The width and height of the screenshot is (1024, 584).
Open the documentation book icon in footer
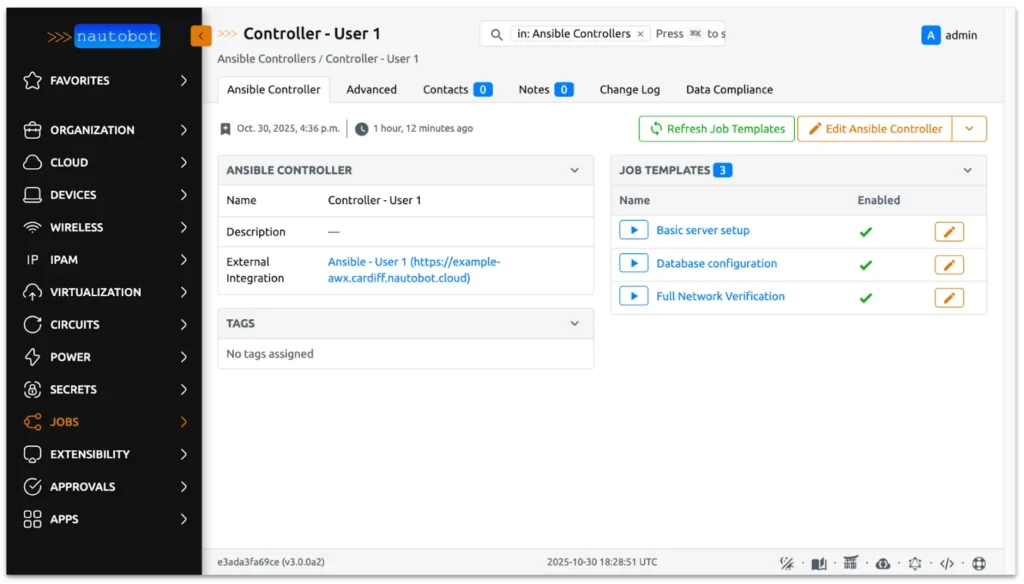click(x=819, y=563)
